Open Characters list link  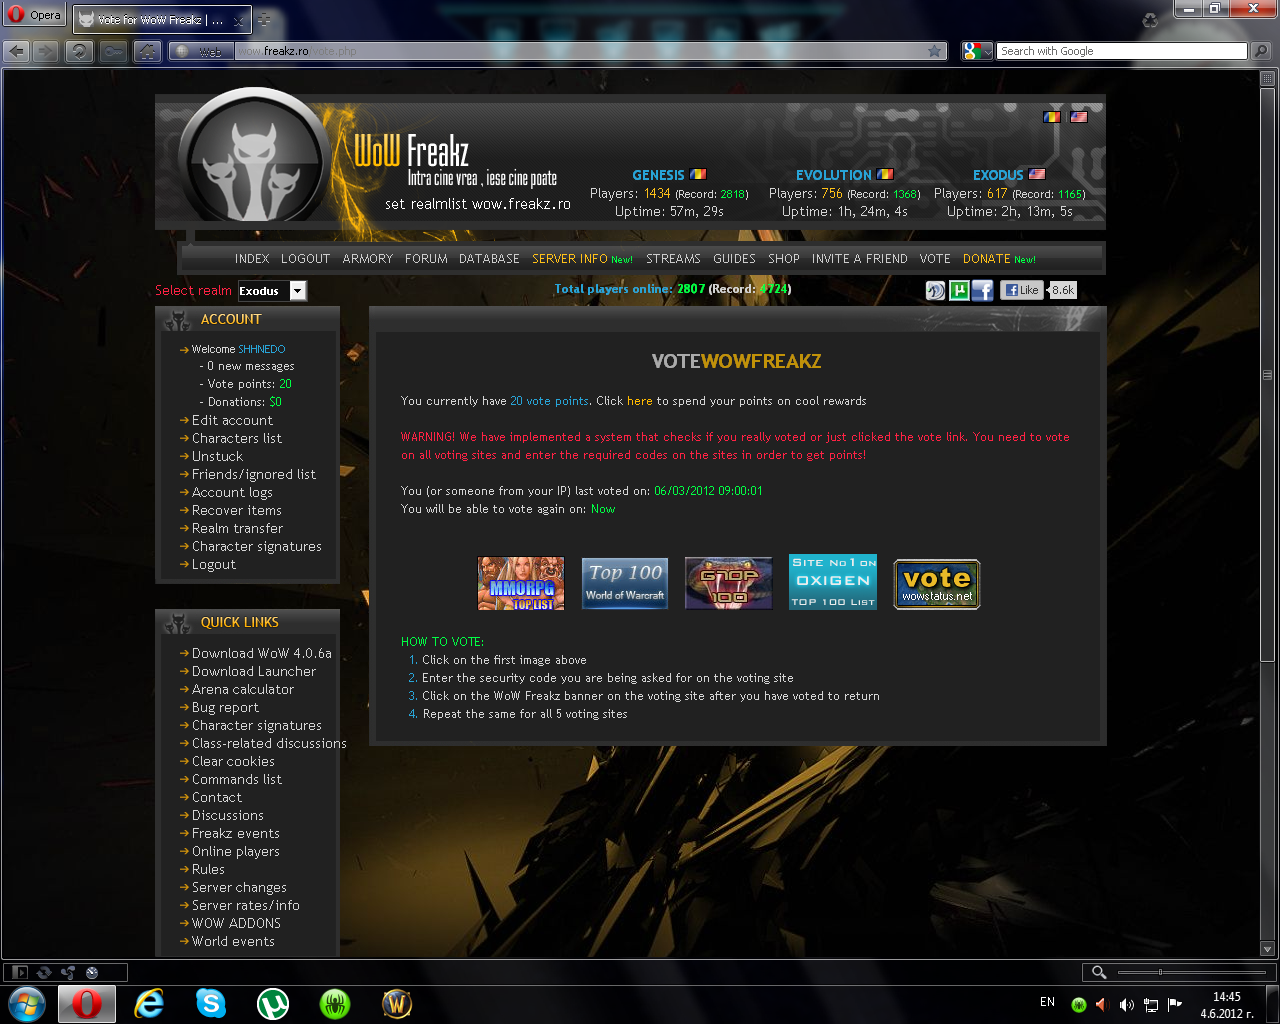coord(237,438)
